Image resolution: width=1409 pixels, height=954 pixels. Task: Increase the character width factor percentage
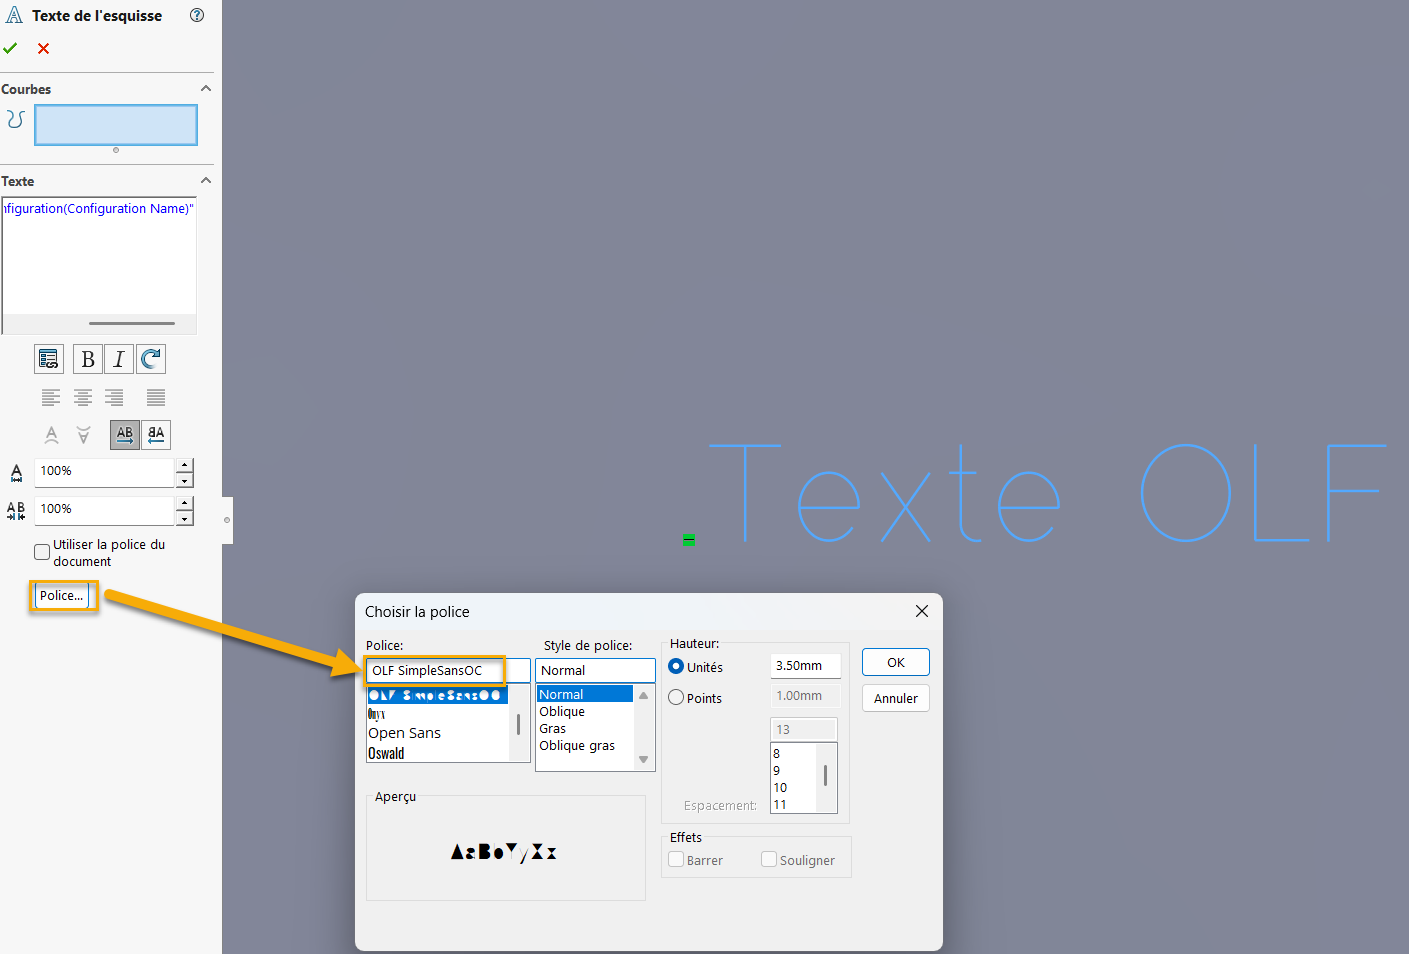point(184,465)
